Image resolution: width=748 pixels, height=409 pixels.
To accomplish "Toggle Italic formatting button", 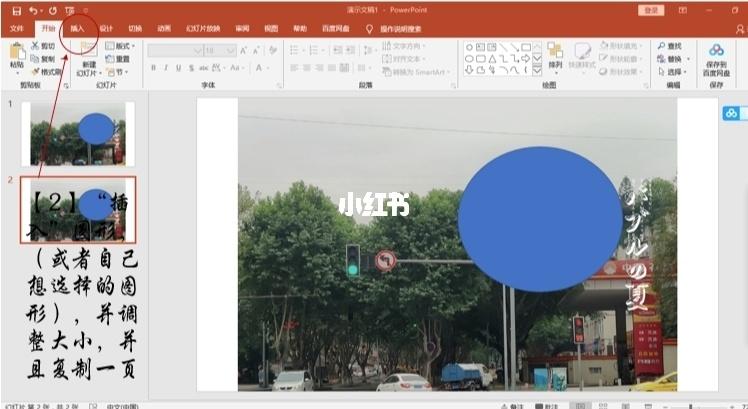I will pos(166,68).
